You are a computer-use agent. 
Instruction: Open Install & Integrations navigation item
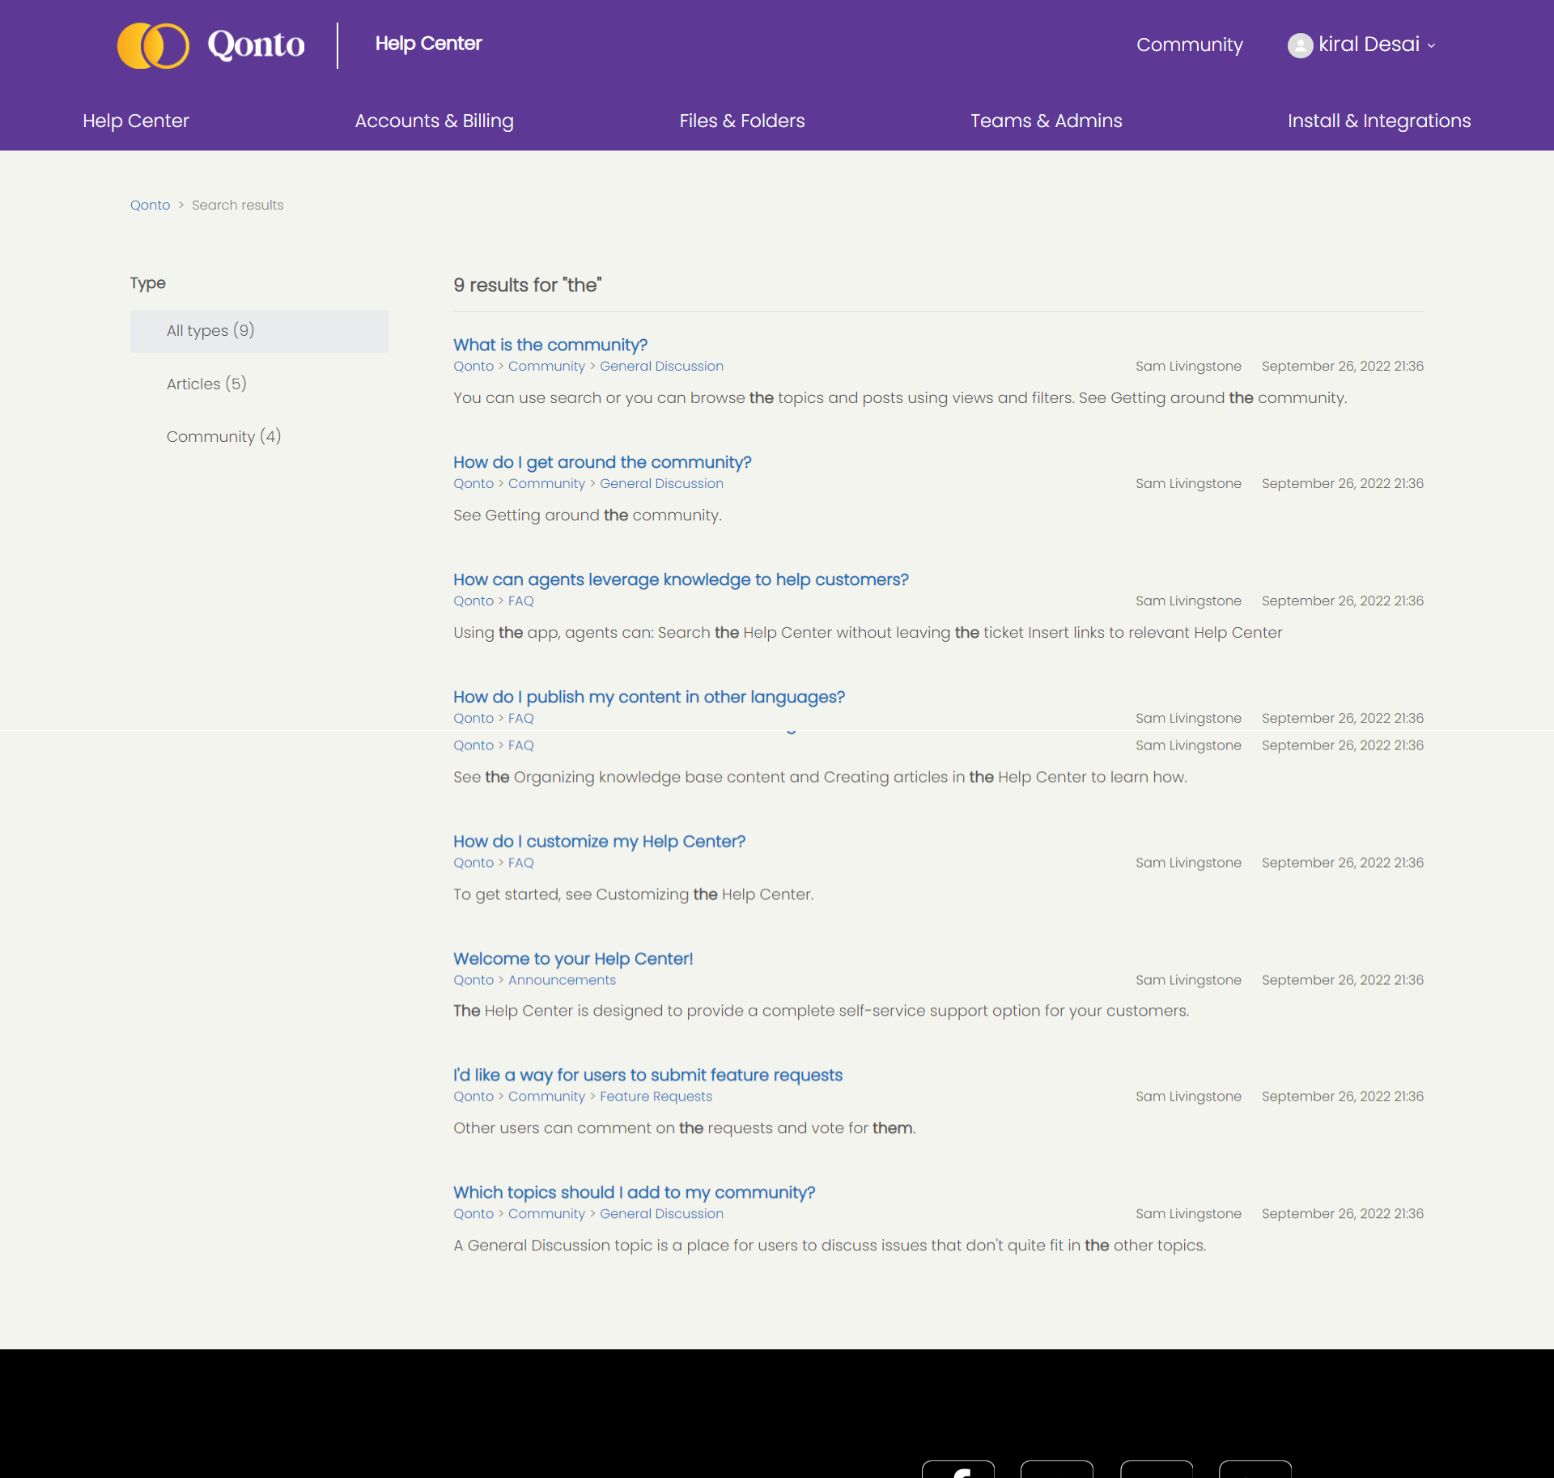click(1378, 121)
